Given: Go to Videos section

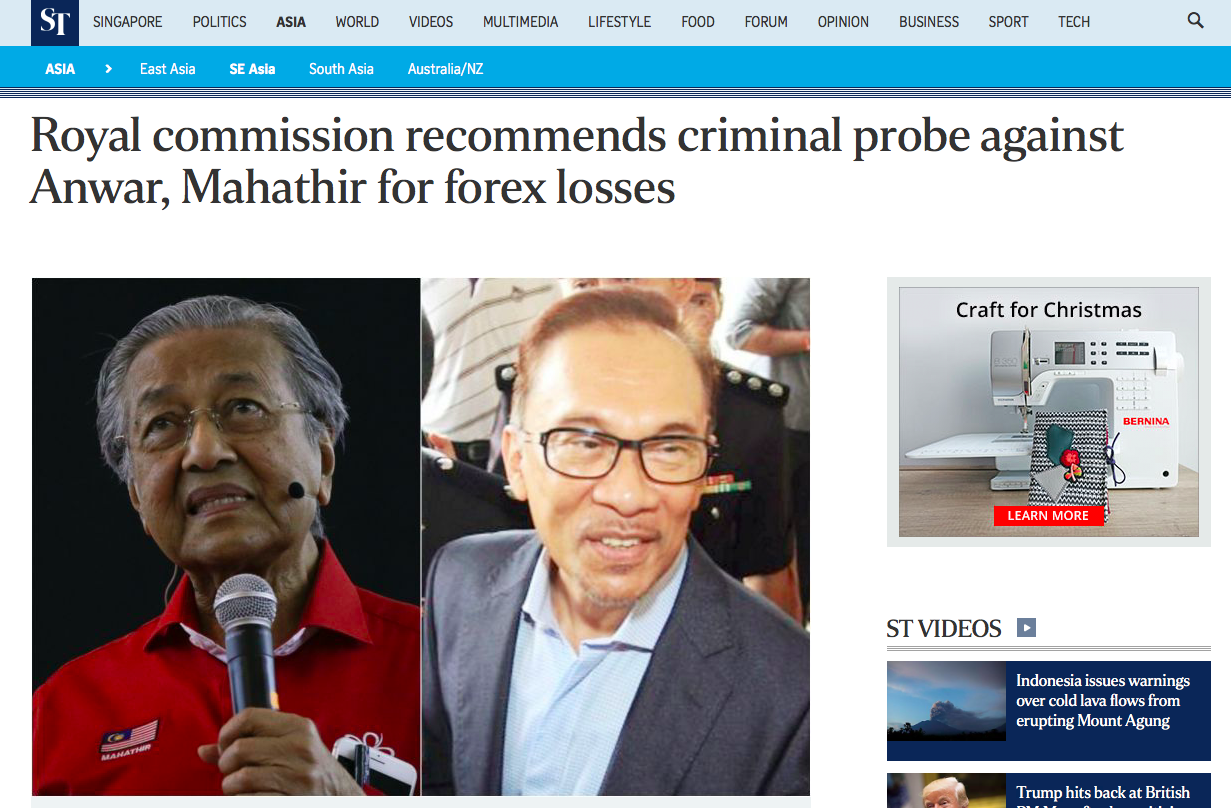Looking at the screenshot, I should [x=431, y=22].
